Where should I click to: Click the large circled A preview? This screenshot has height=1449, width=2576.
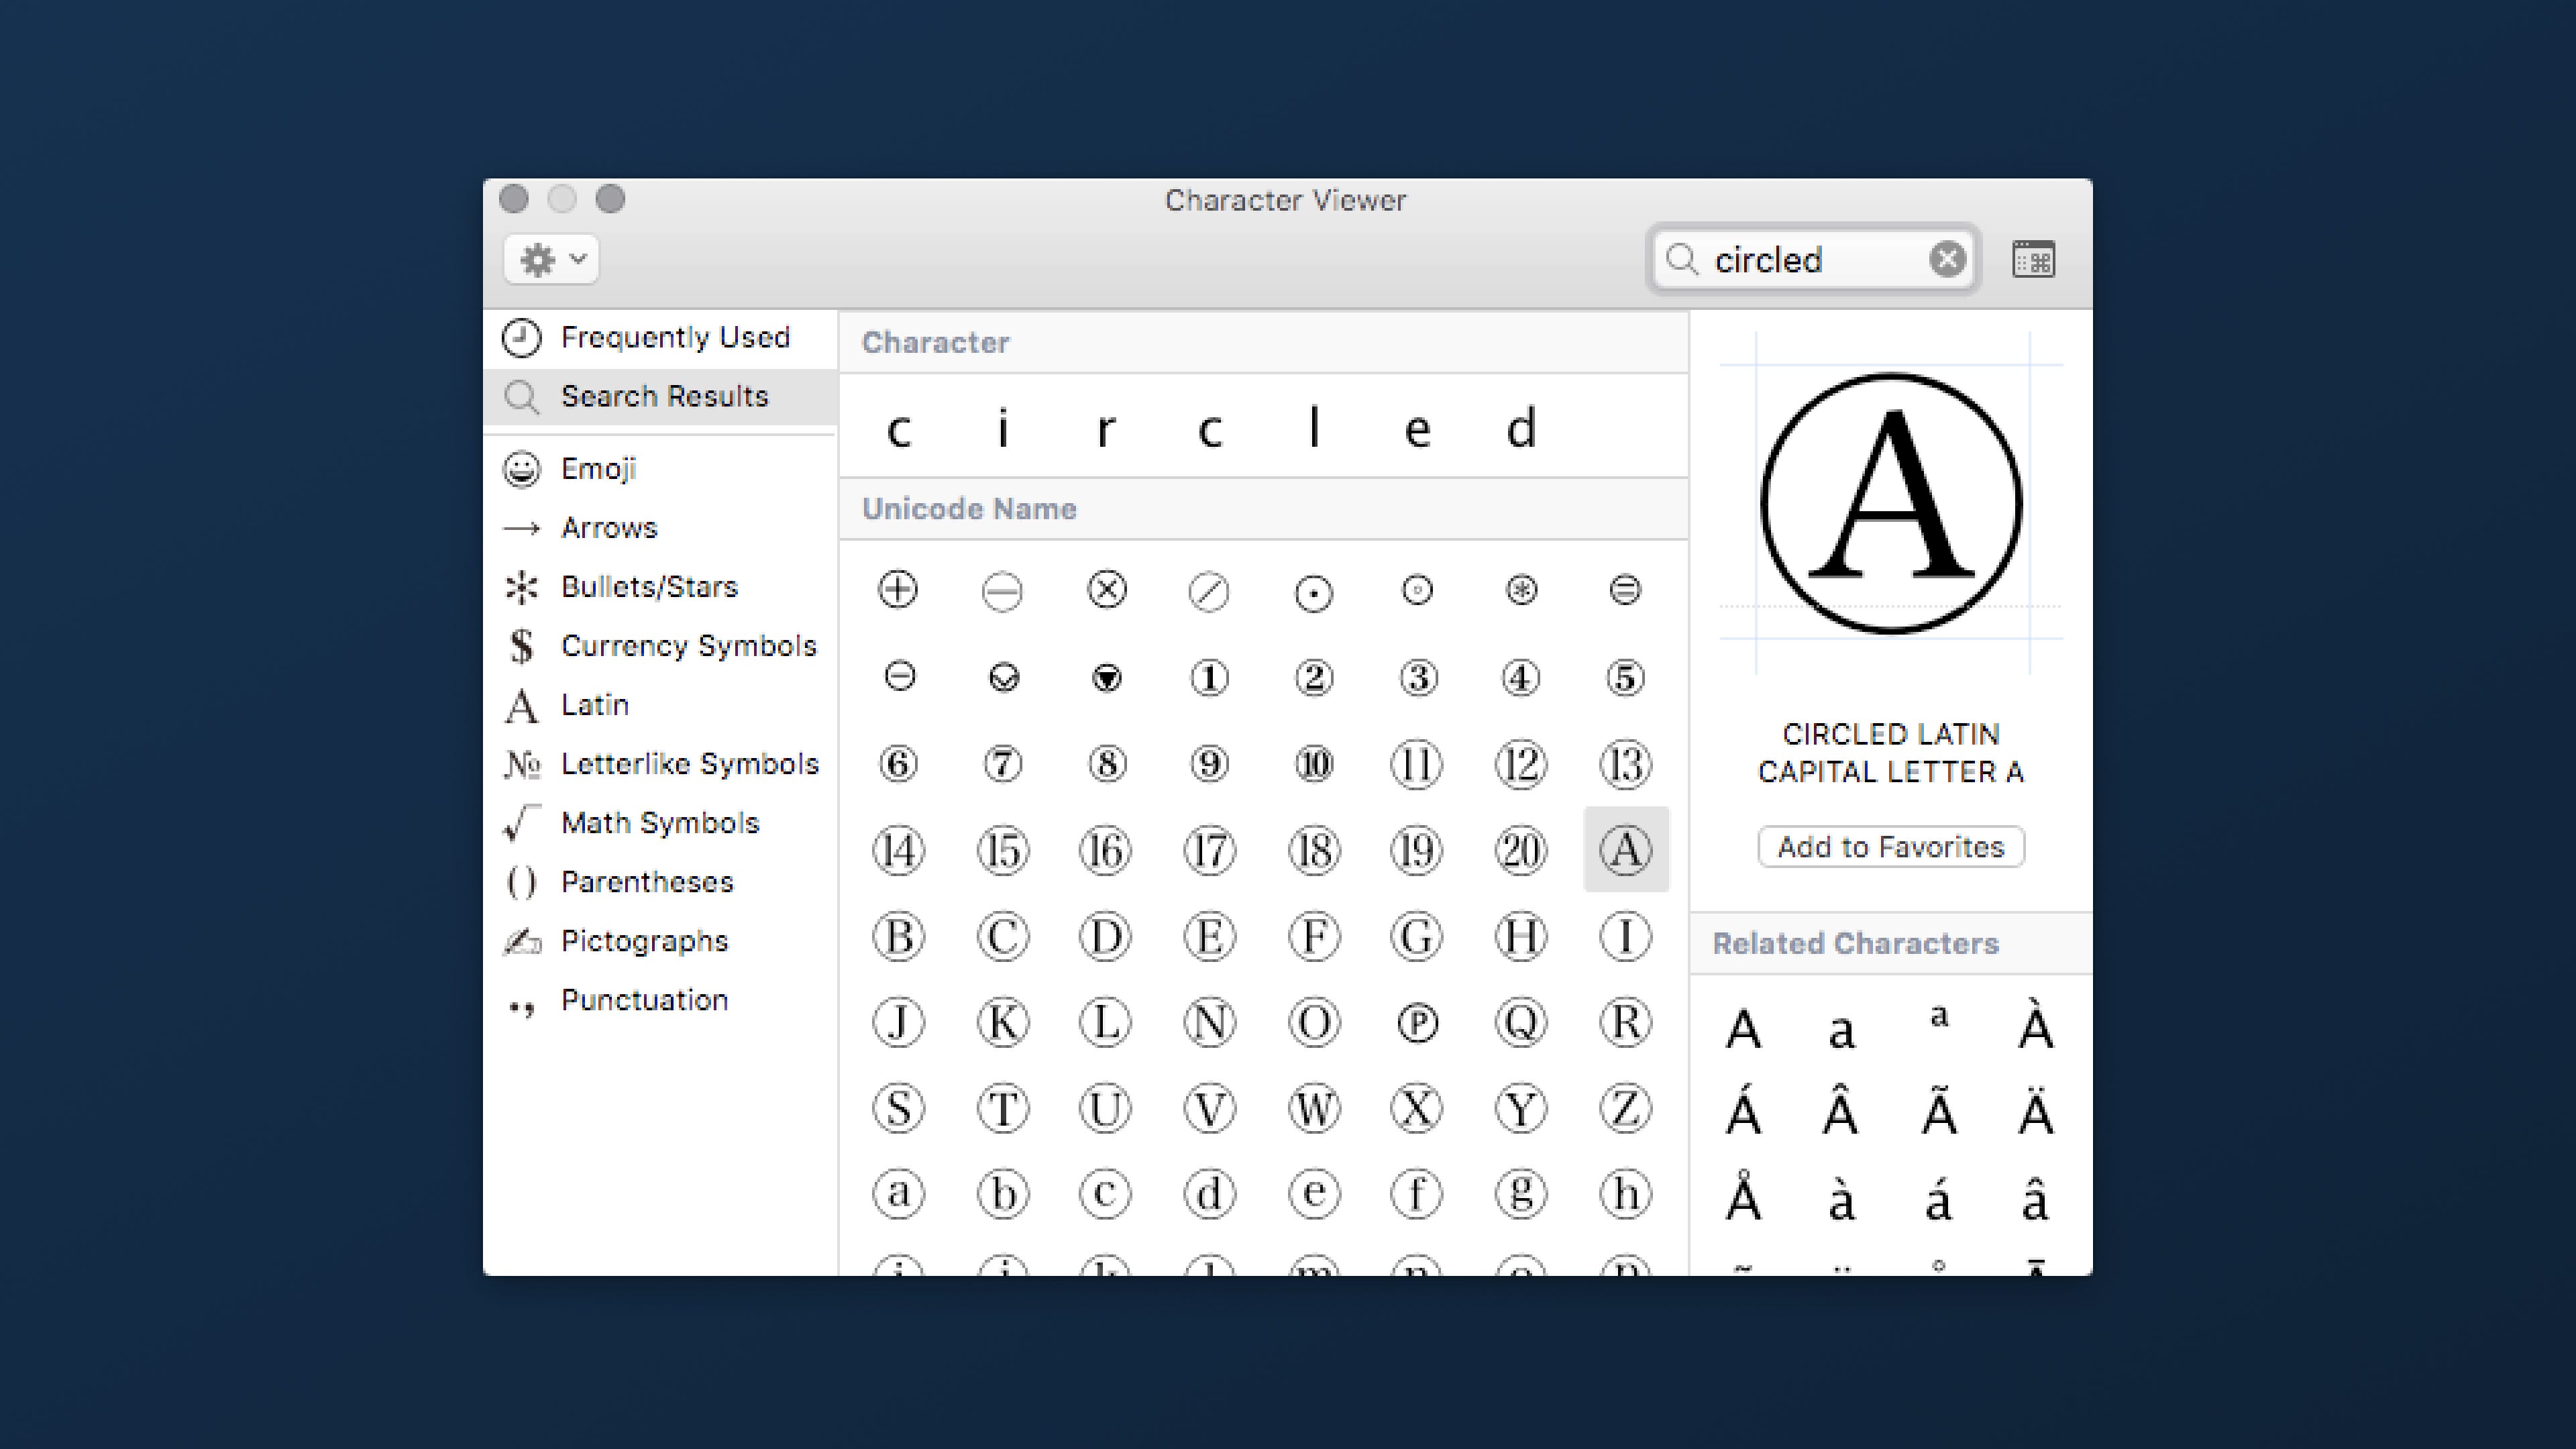click(x=1890, y=503)
